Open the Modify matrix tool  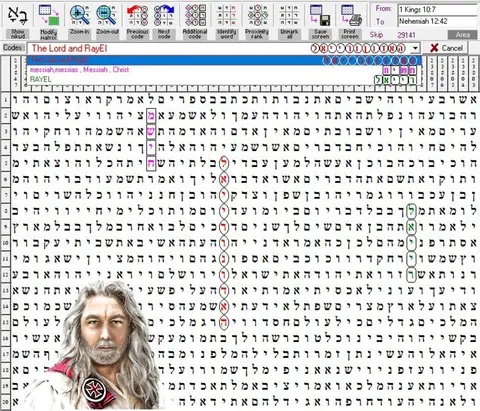(x=49, y=20)
